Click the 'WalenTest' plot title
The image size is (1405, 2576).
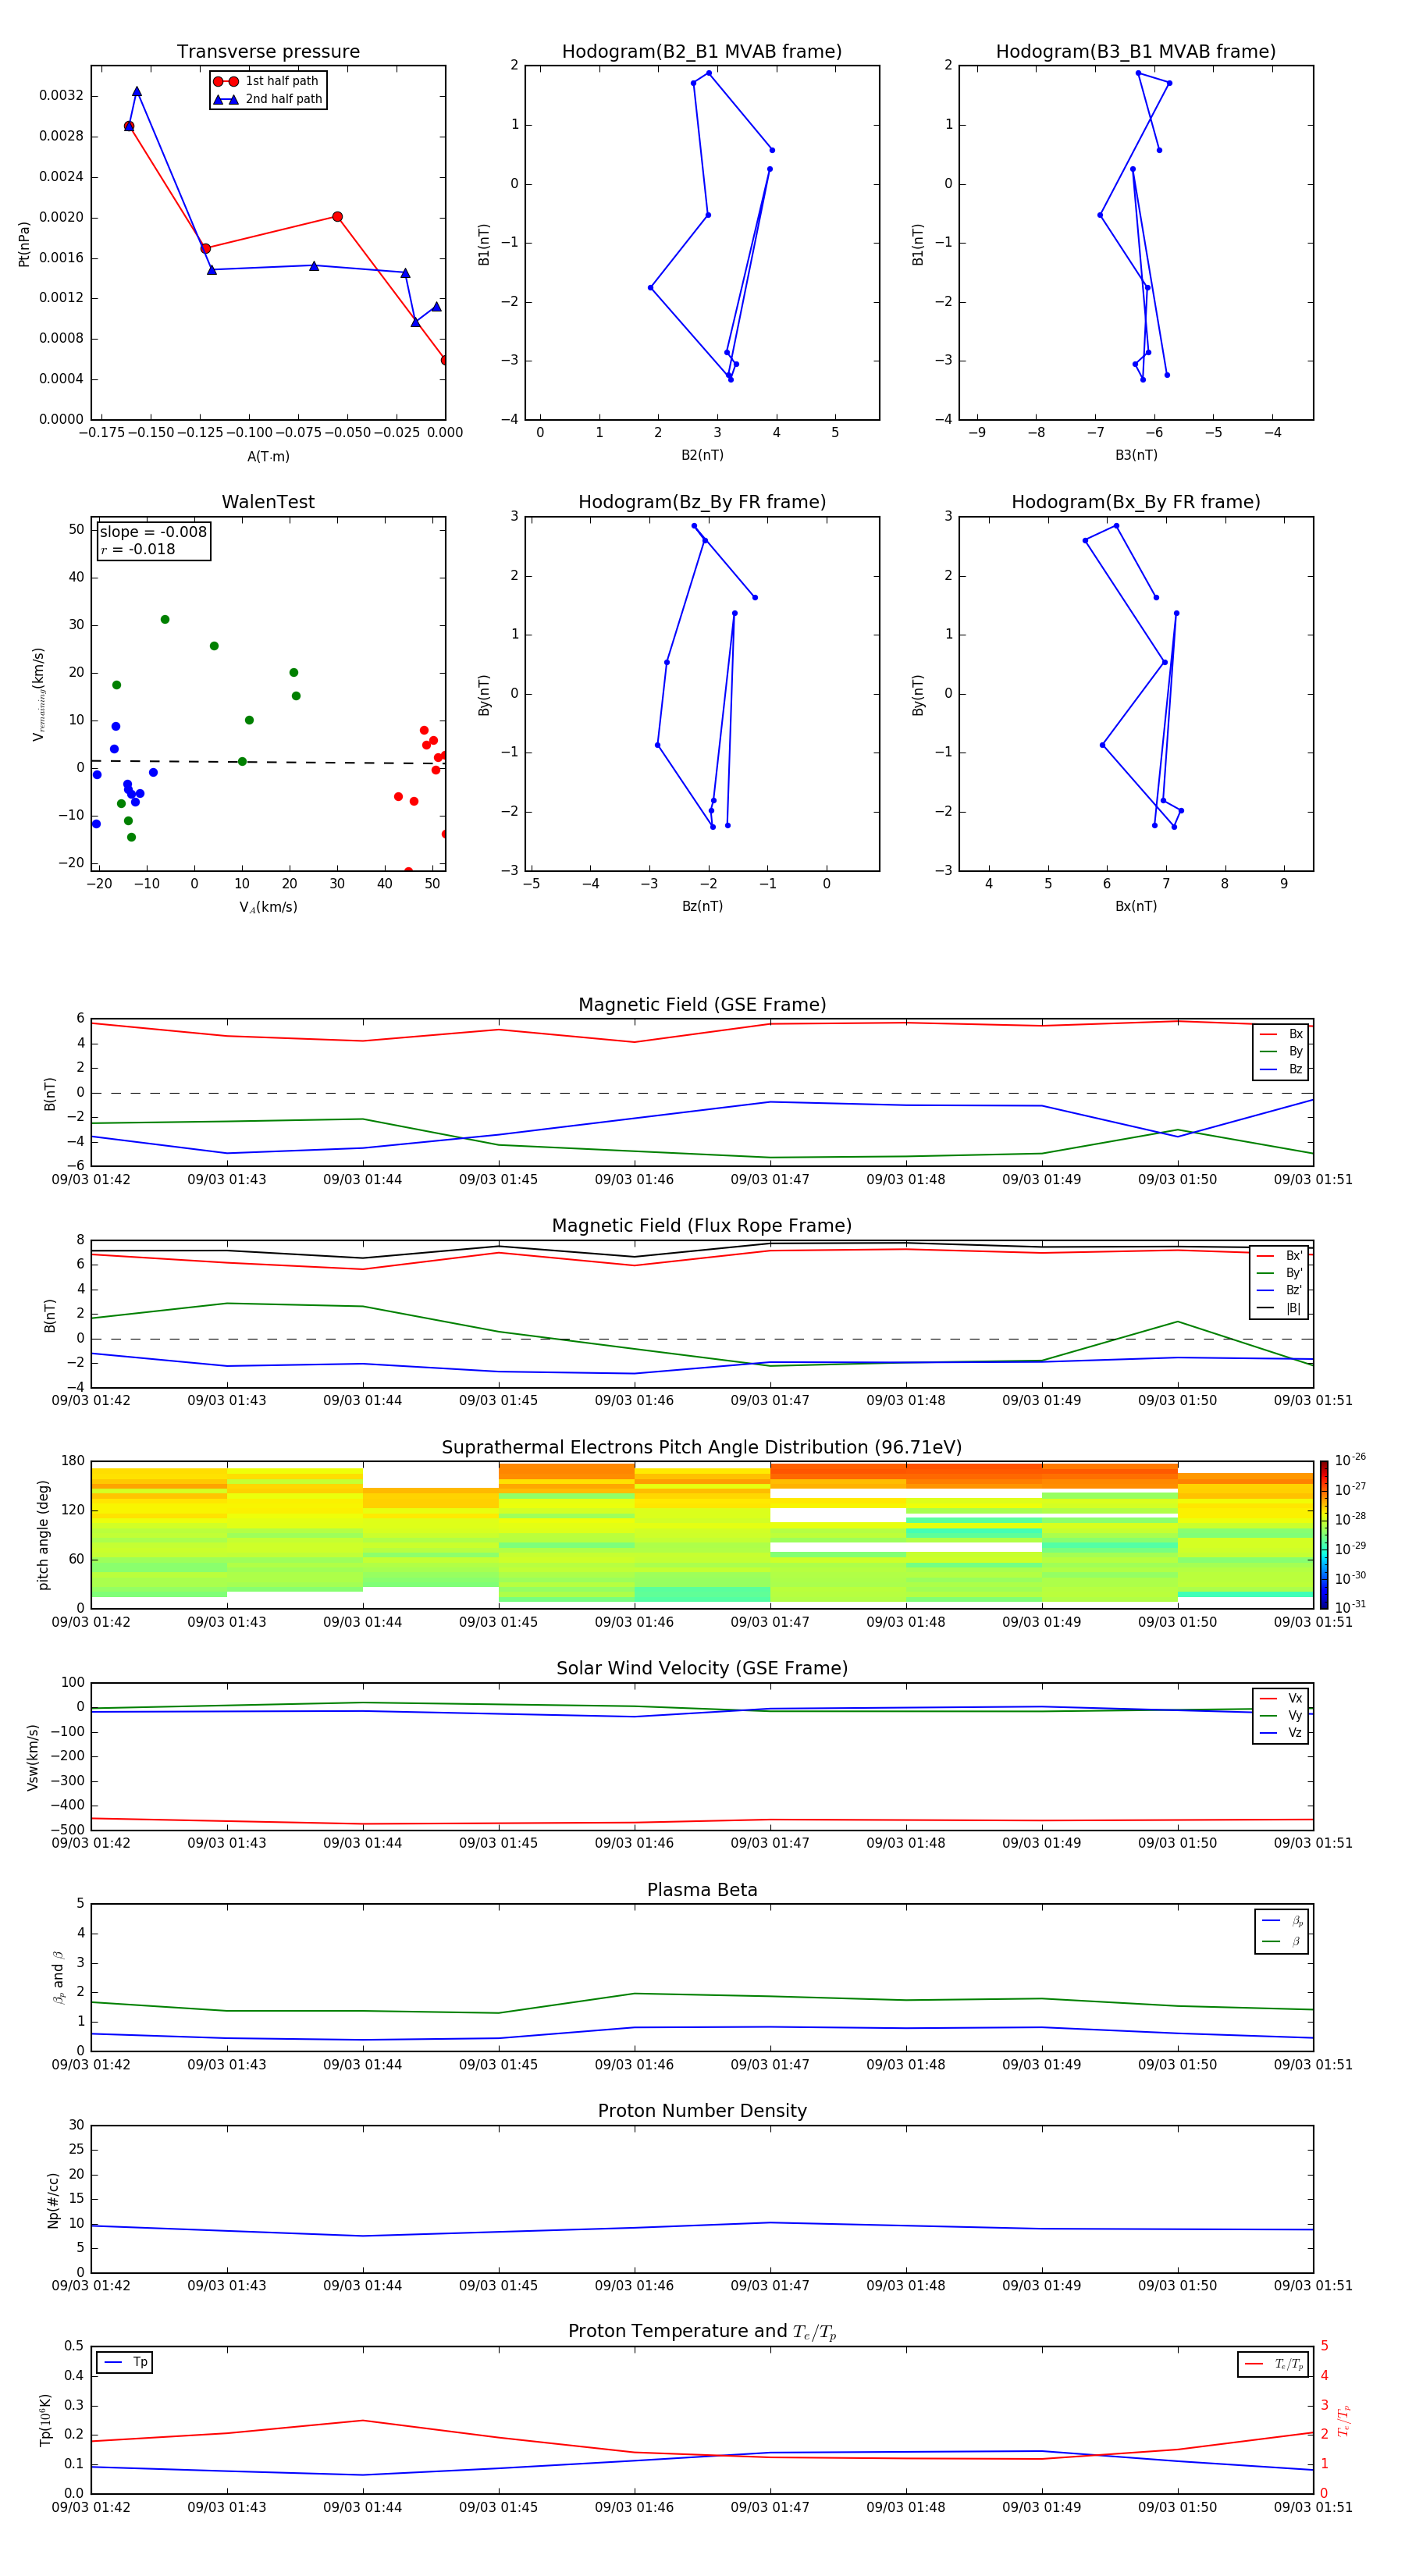tap(268, 502)
